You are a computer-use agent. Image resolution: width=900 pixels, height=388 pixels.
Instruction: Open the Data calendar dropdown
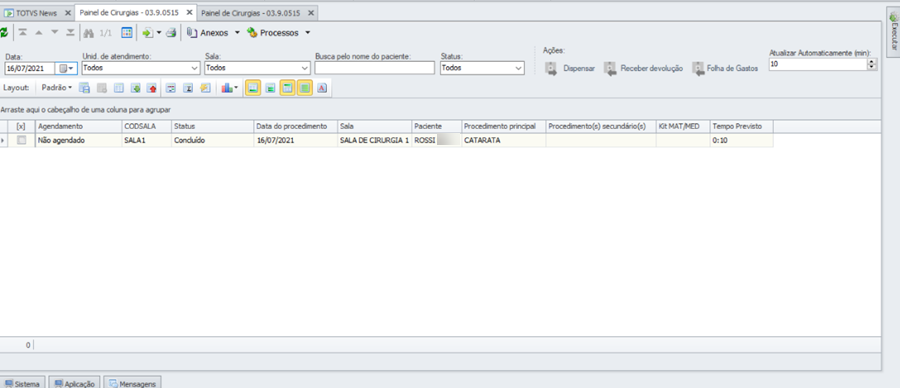(x=67, y=68)
